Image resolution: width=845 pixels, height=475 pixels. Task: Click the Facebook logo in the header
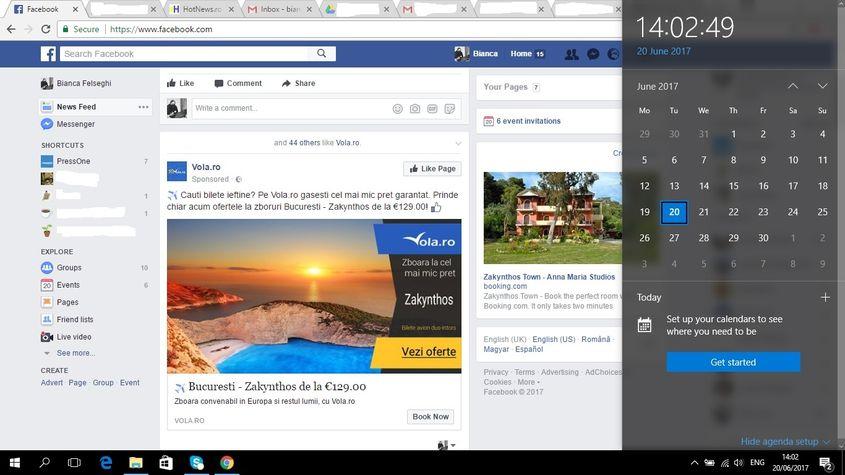47,54
